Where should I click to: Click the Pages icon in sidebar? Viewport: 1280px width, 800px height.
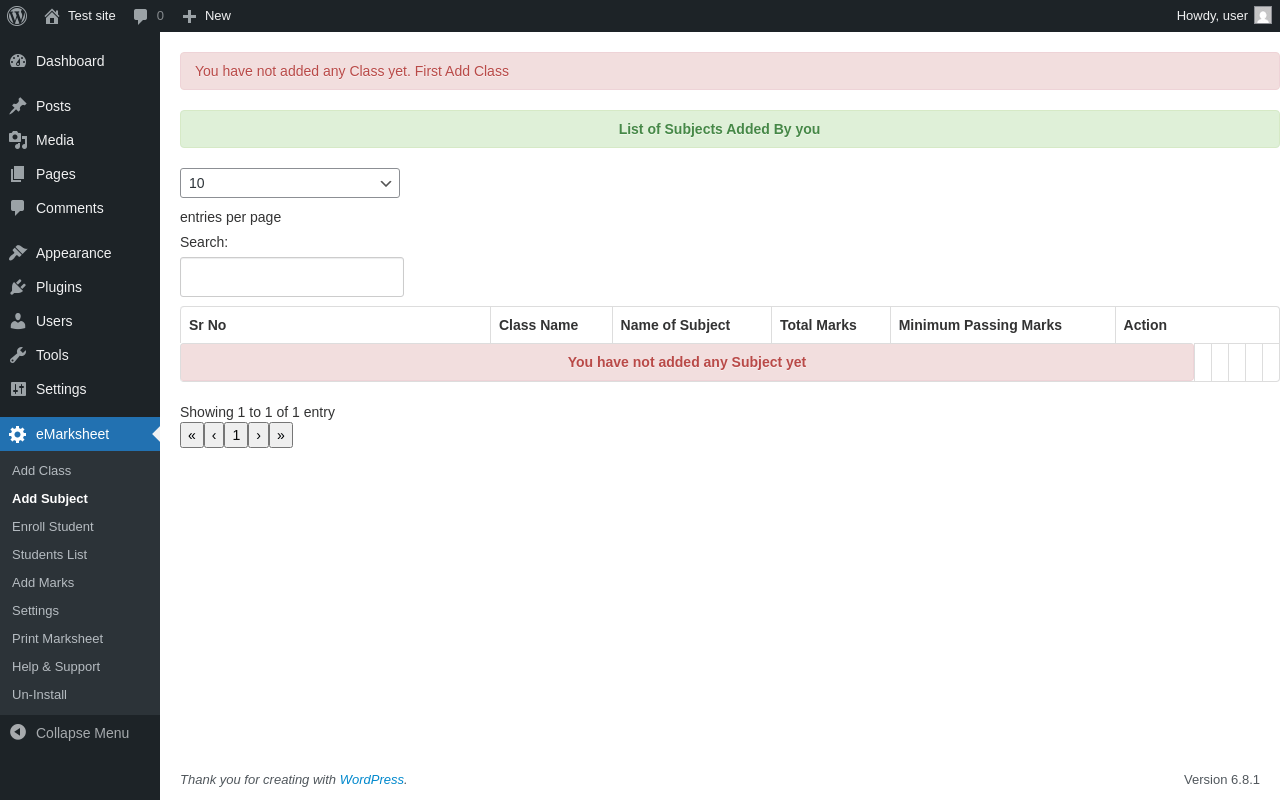pyautogui.click(x=18, y=174)
